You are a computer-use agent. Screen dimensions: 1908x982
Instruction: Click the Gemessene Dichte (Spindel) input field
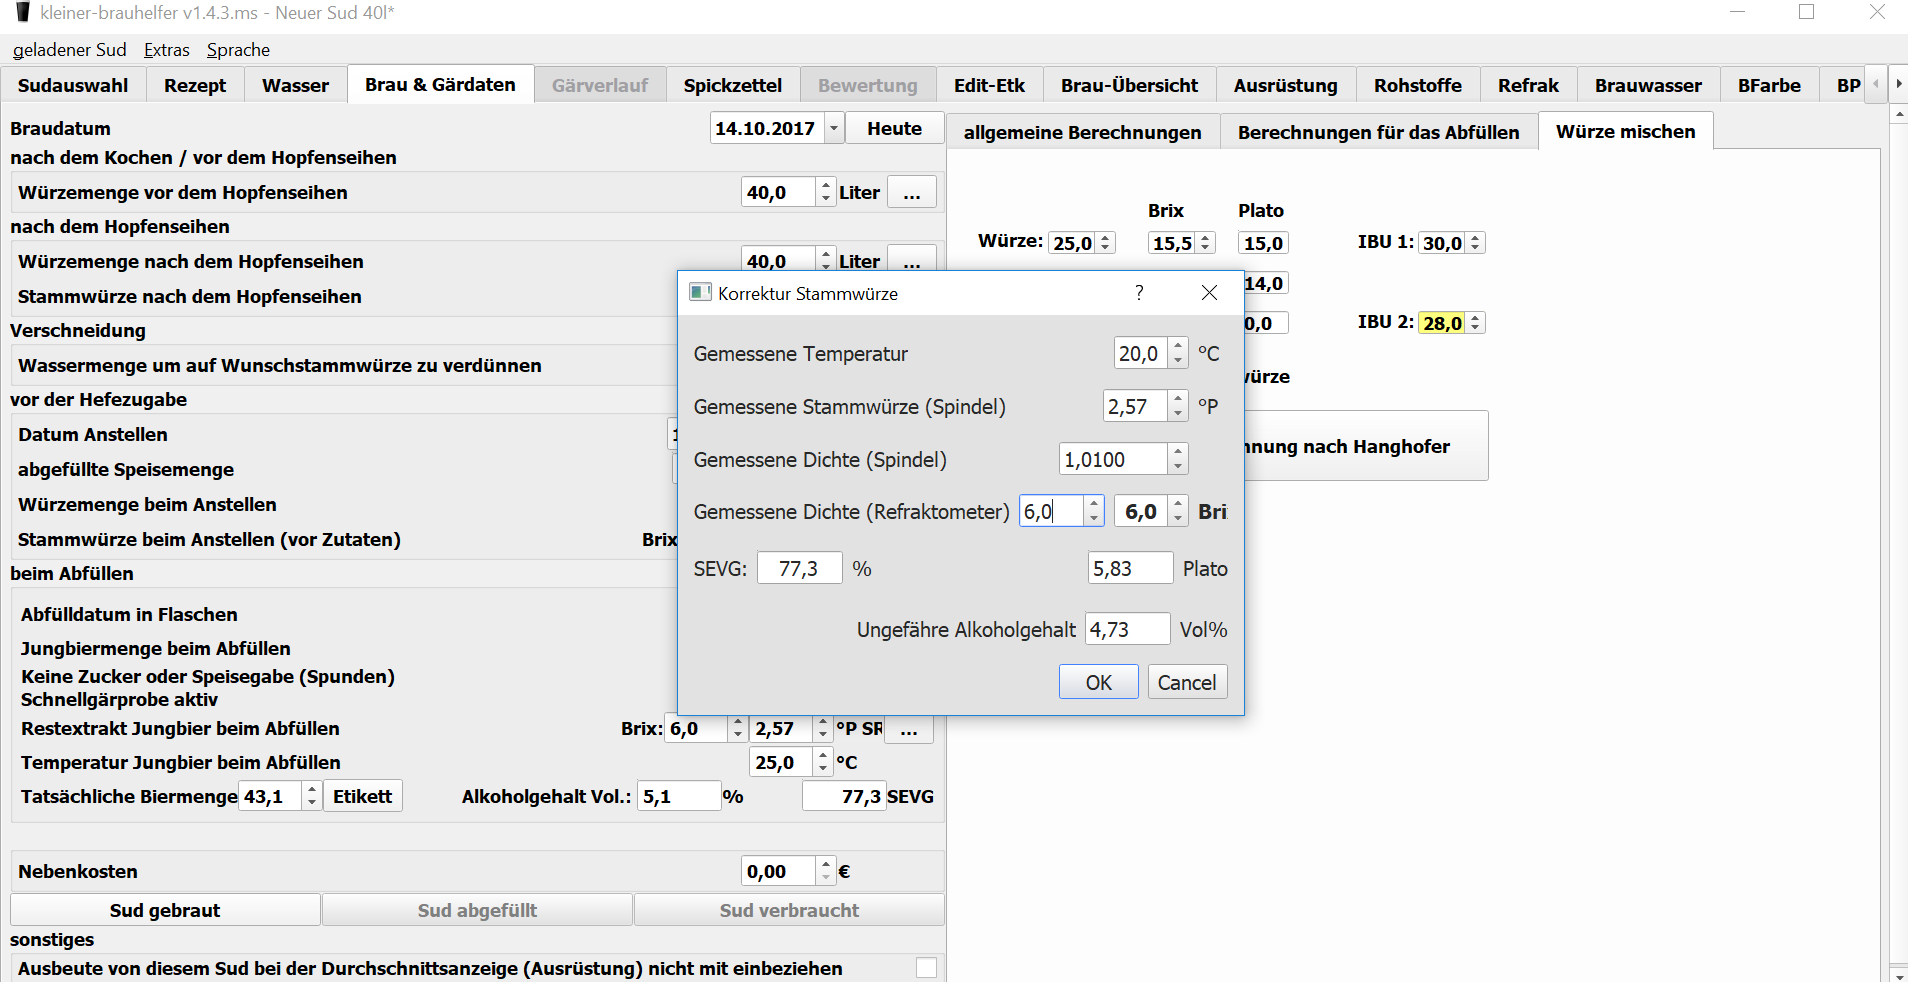(x=1112, y=460)
